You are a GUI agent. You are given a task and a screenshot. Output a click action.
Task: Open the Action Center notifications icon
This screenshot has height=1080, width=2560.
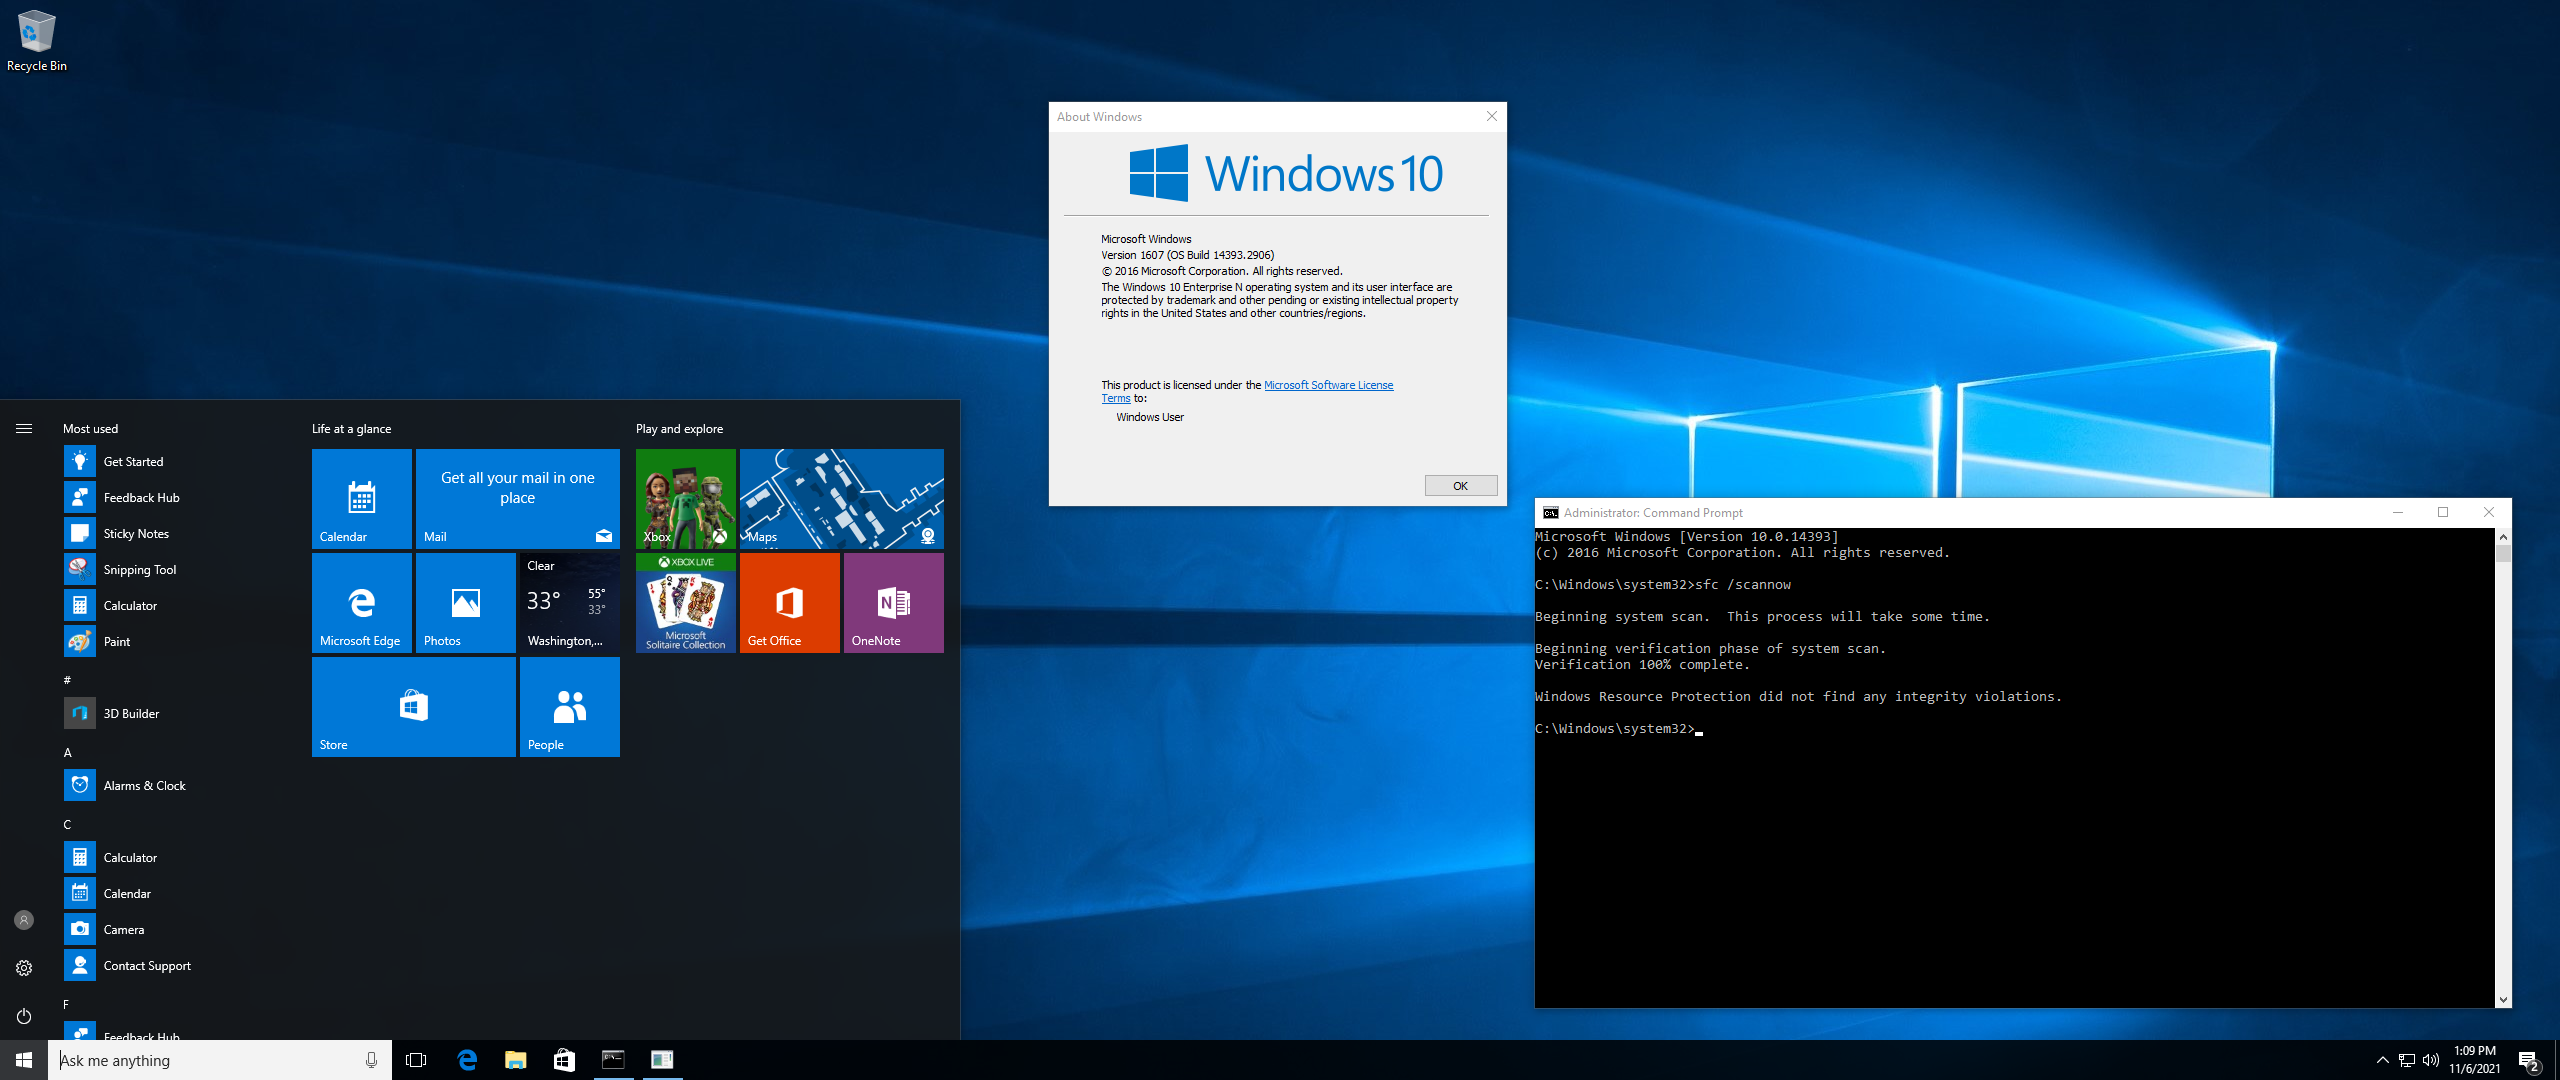(x=2529, y=1060)
